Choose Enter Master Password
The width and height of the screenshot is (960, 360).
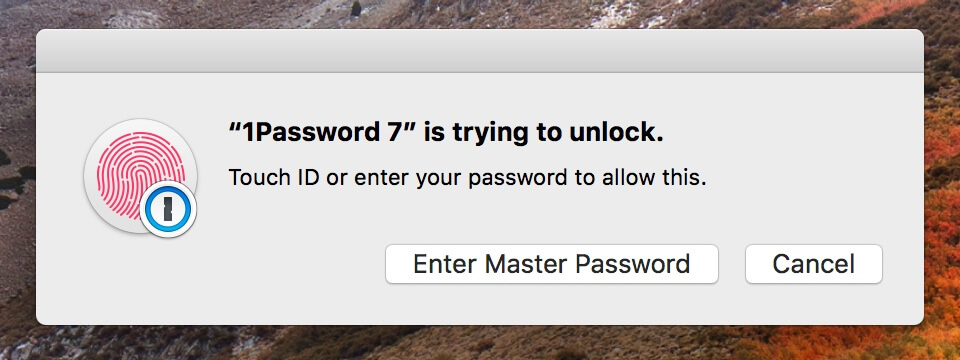[552, 264]
